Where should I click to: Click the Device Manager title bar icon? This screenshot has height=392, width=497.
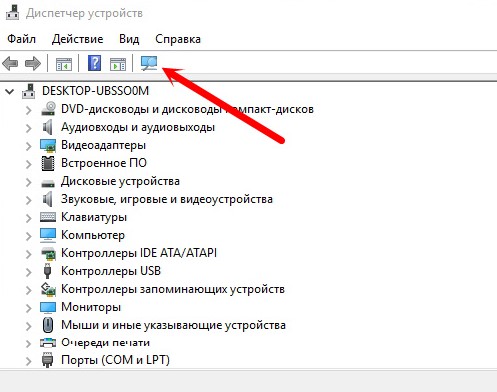click(x=13, y=12)
